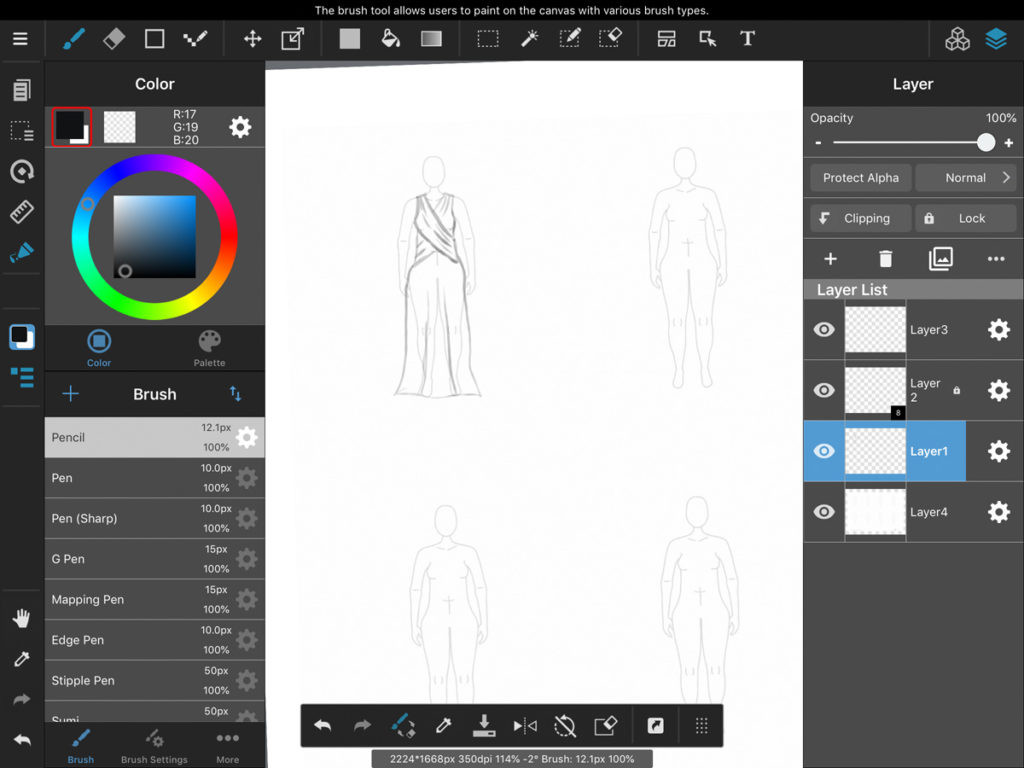The image size is (1024, 768).
Task: Open Pencil brush settings gear
Action: [247, 437]
